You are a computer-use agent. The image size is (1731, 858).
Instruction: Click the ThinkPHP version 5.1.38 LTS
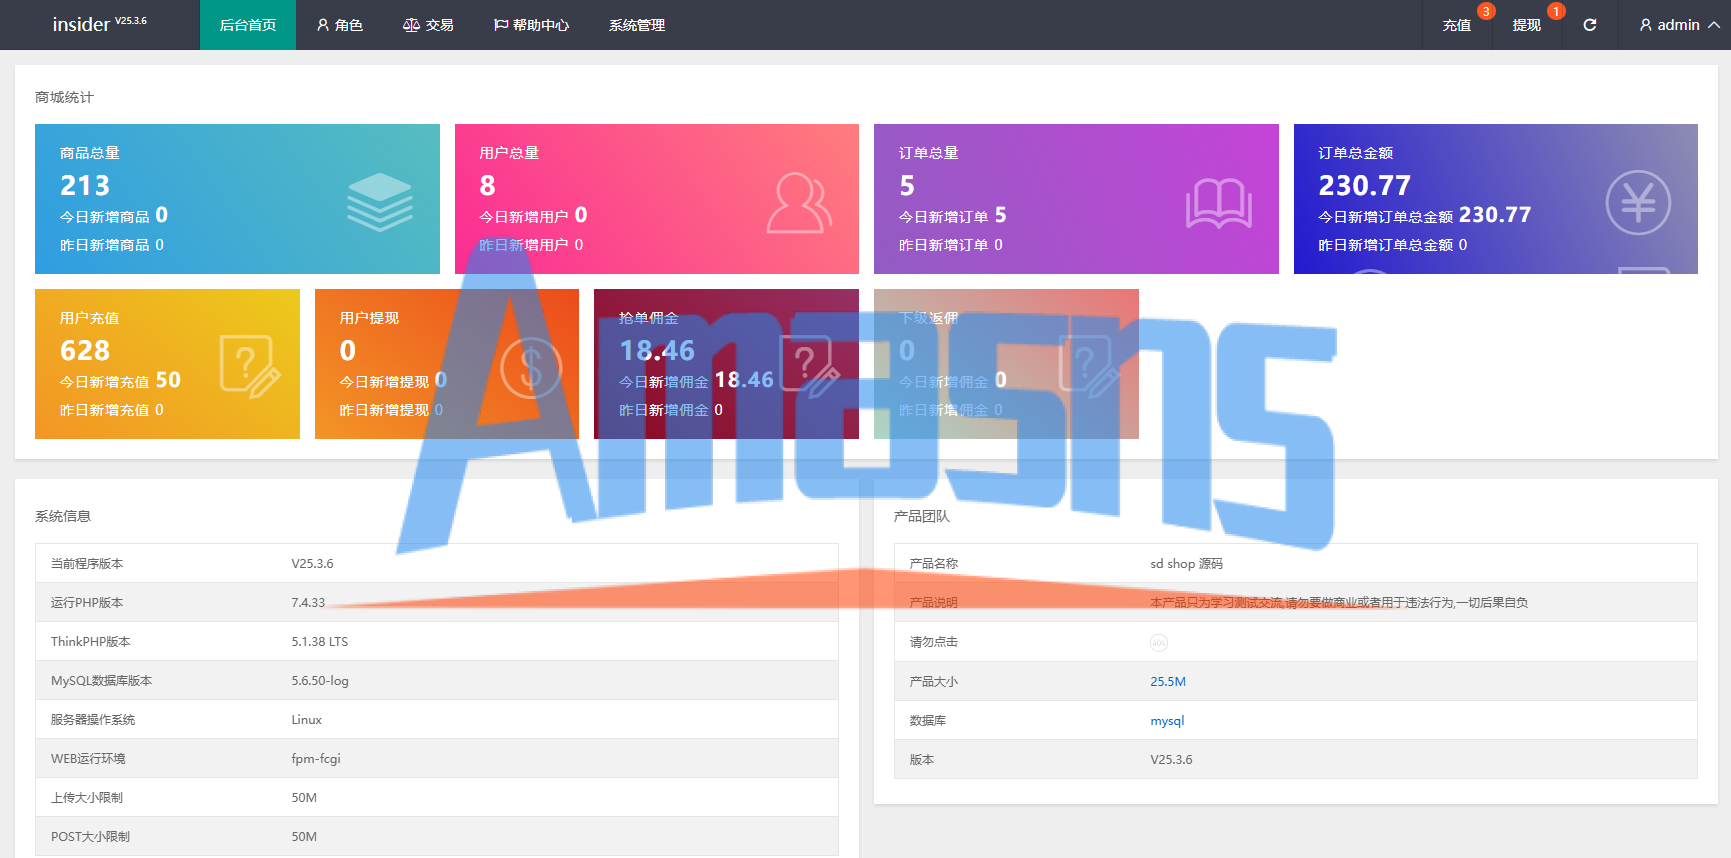[x=320, y=641]
